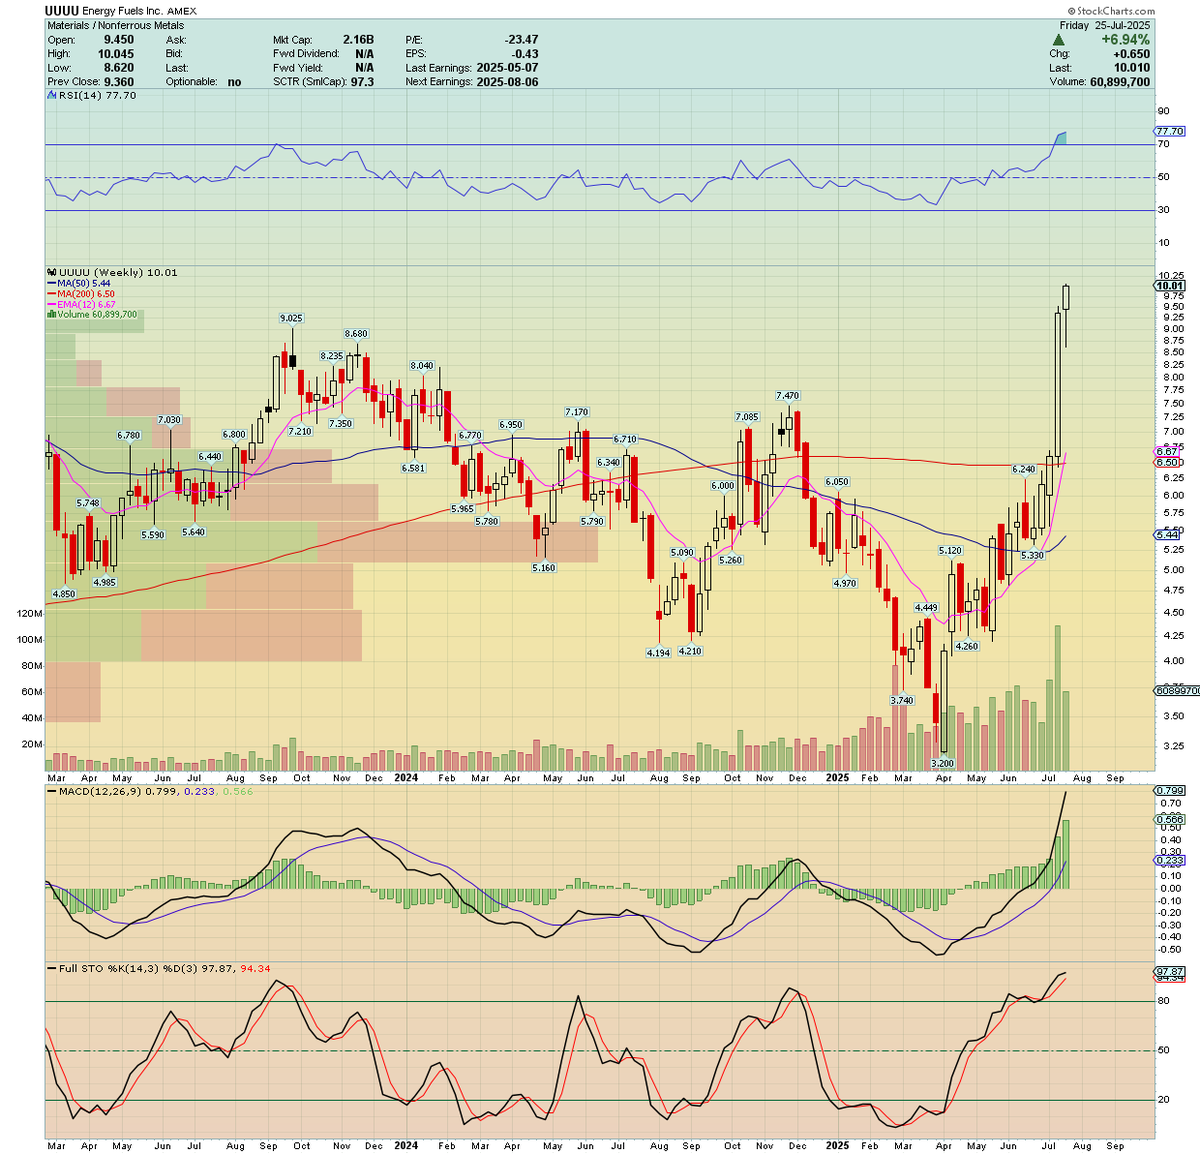The image size is (1200, 1154).
Task: Click the SCTR (SmlCap) value 97.3
Action: tap(362, 82)
